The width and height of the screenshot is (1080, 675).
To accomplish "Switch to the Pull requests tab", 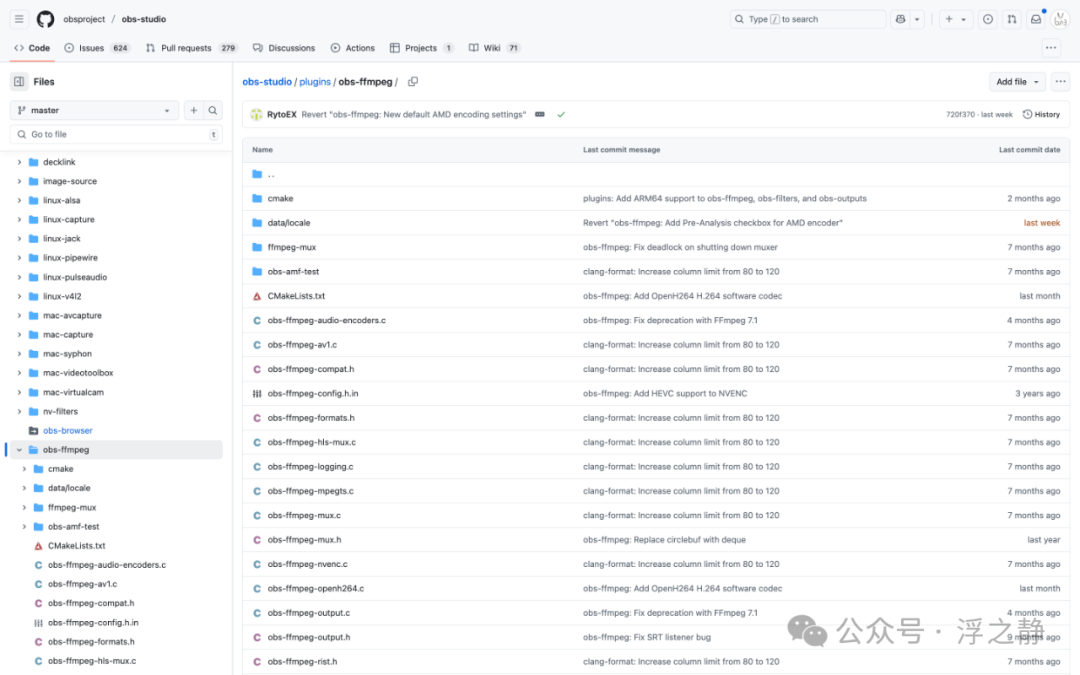I will (x=191, y=48).
